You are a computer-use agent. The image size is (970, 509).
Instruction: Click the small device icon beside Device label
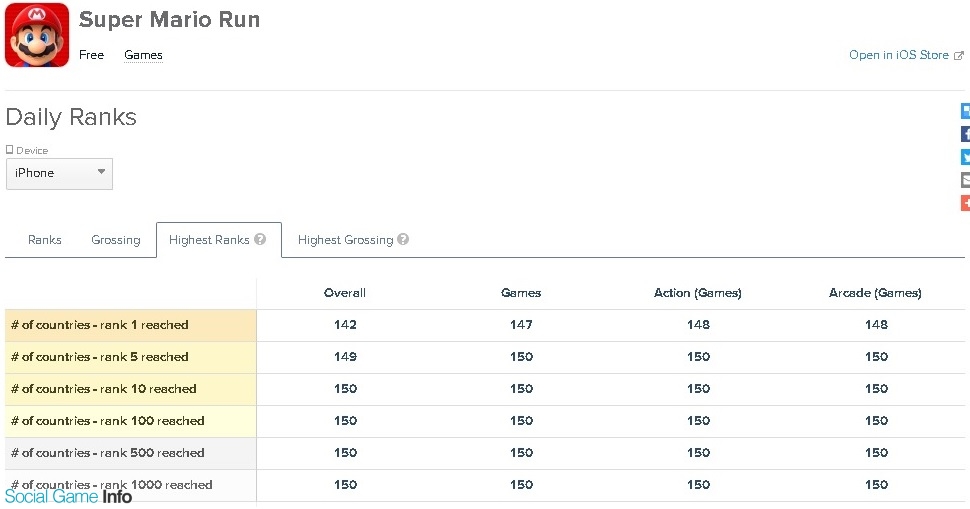tap(9, 150)
